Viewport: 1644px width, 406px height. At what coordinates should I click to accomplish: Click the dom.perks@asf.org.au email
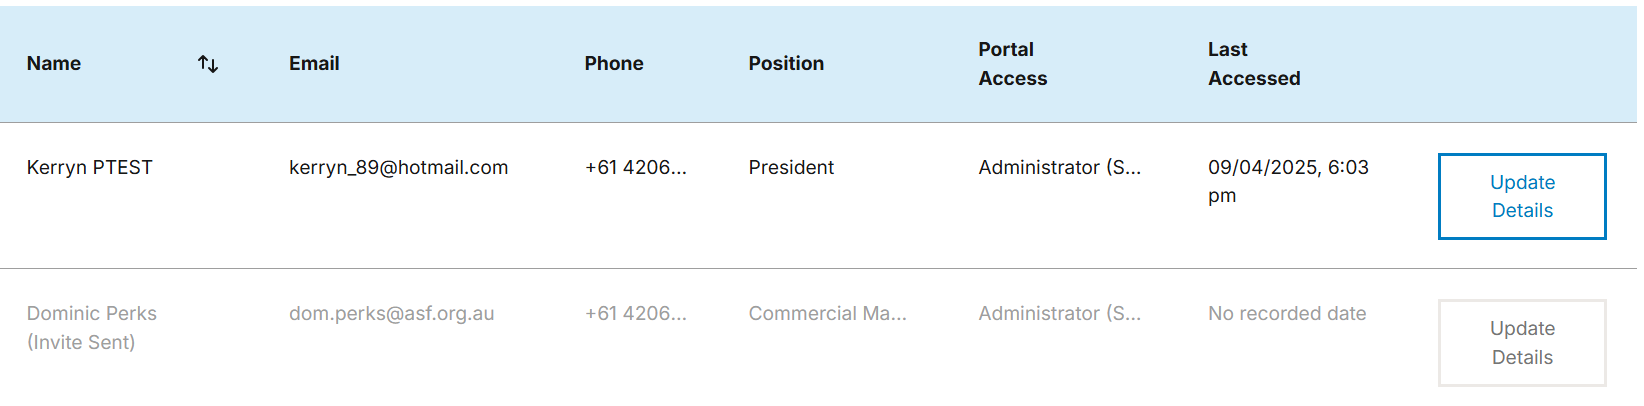(x=392, y=313)
